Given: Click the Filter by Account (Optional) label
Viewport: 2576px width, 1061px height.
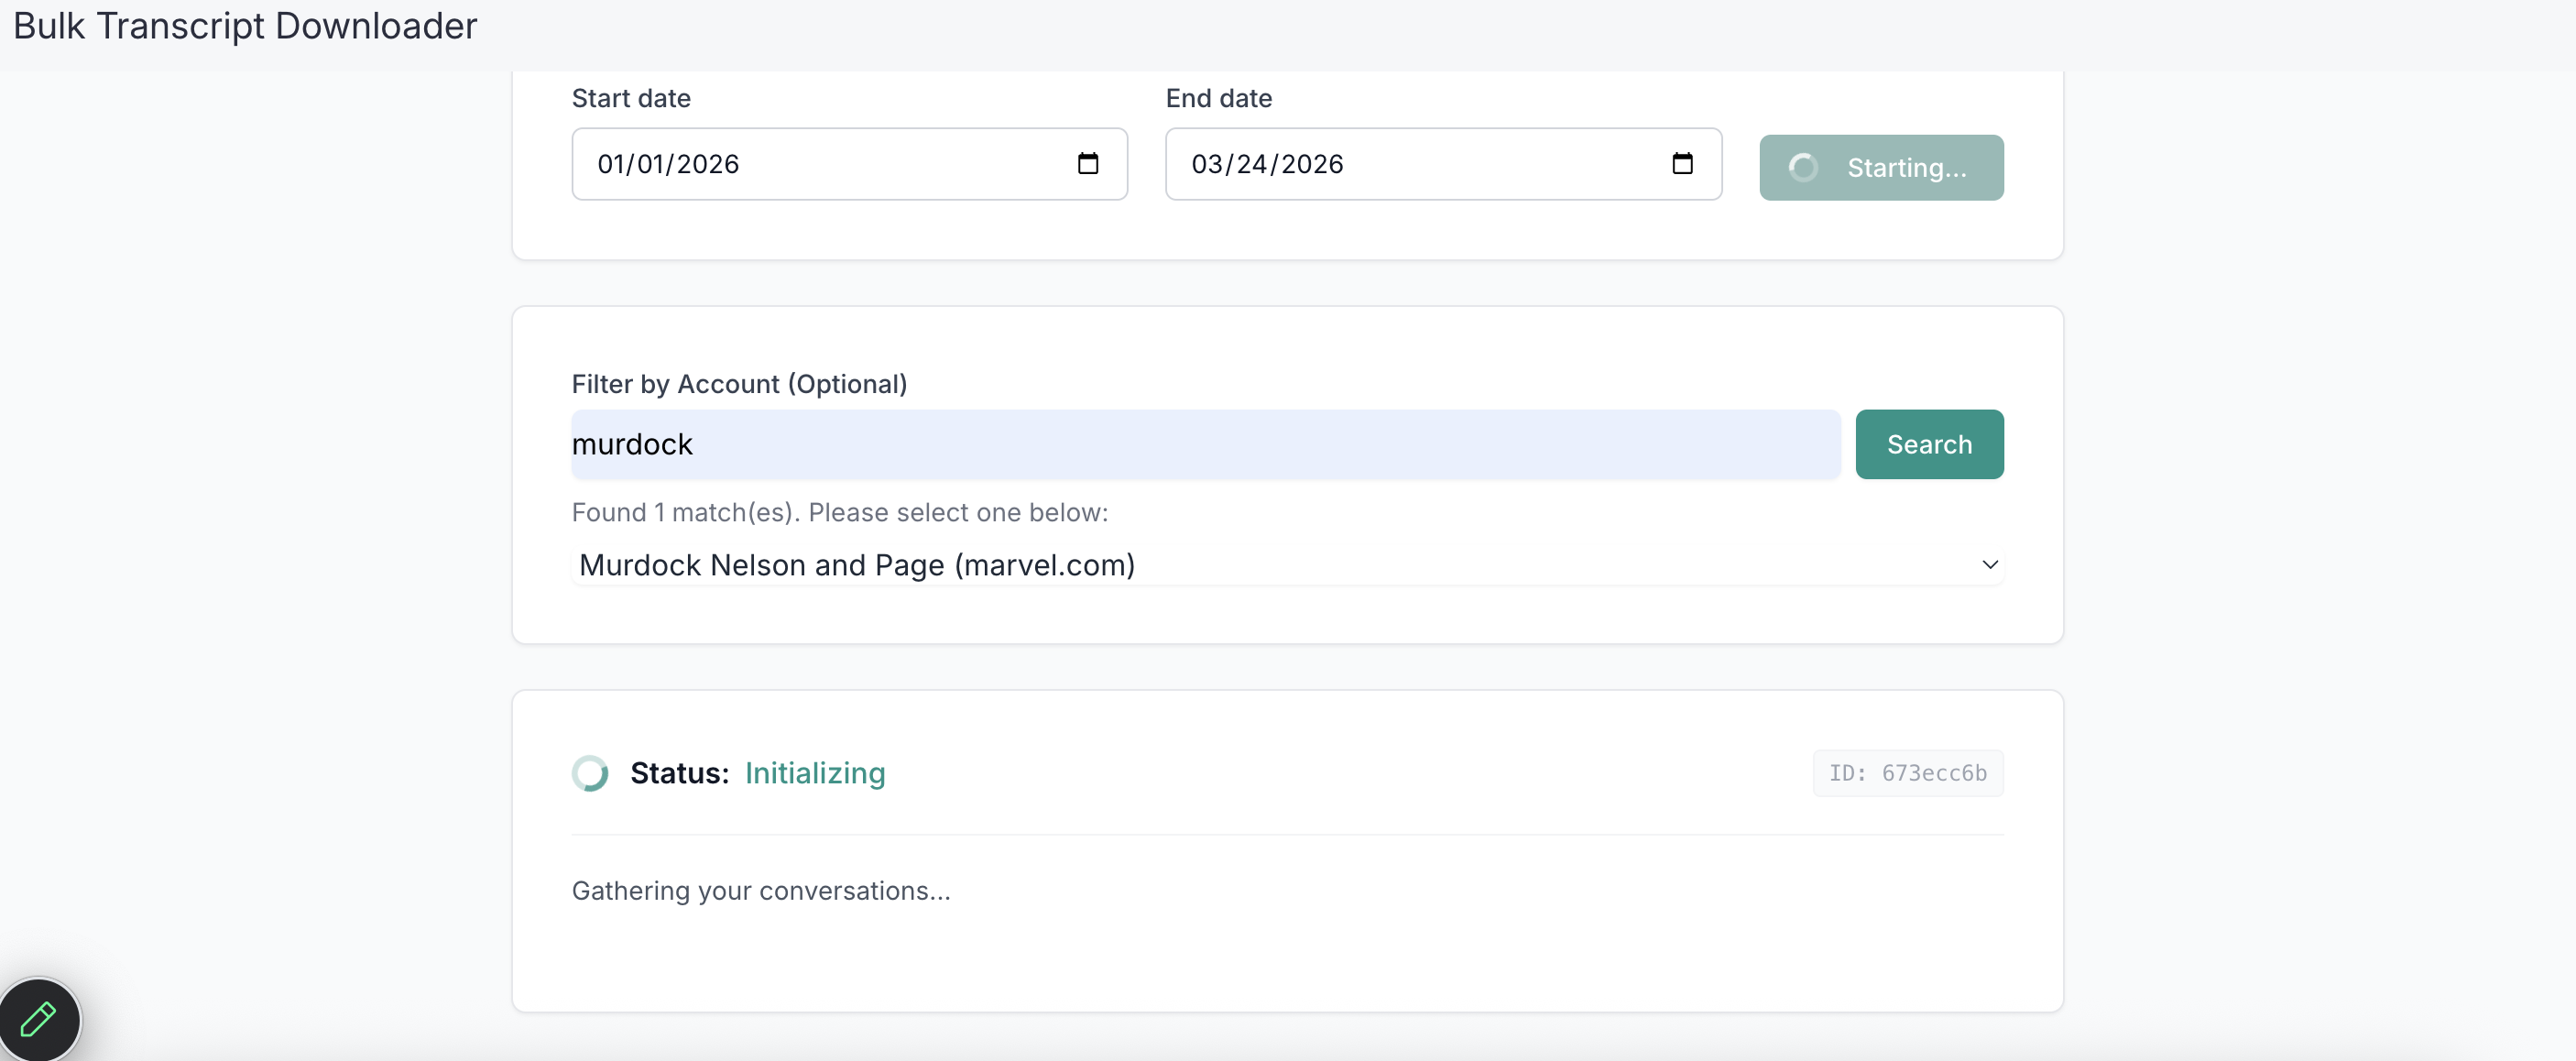Looking at the screenshot, I should coord(739,384).
